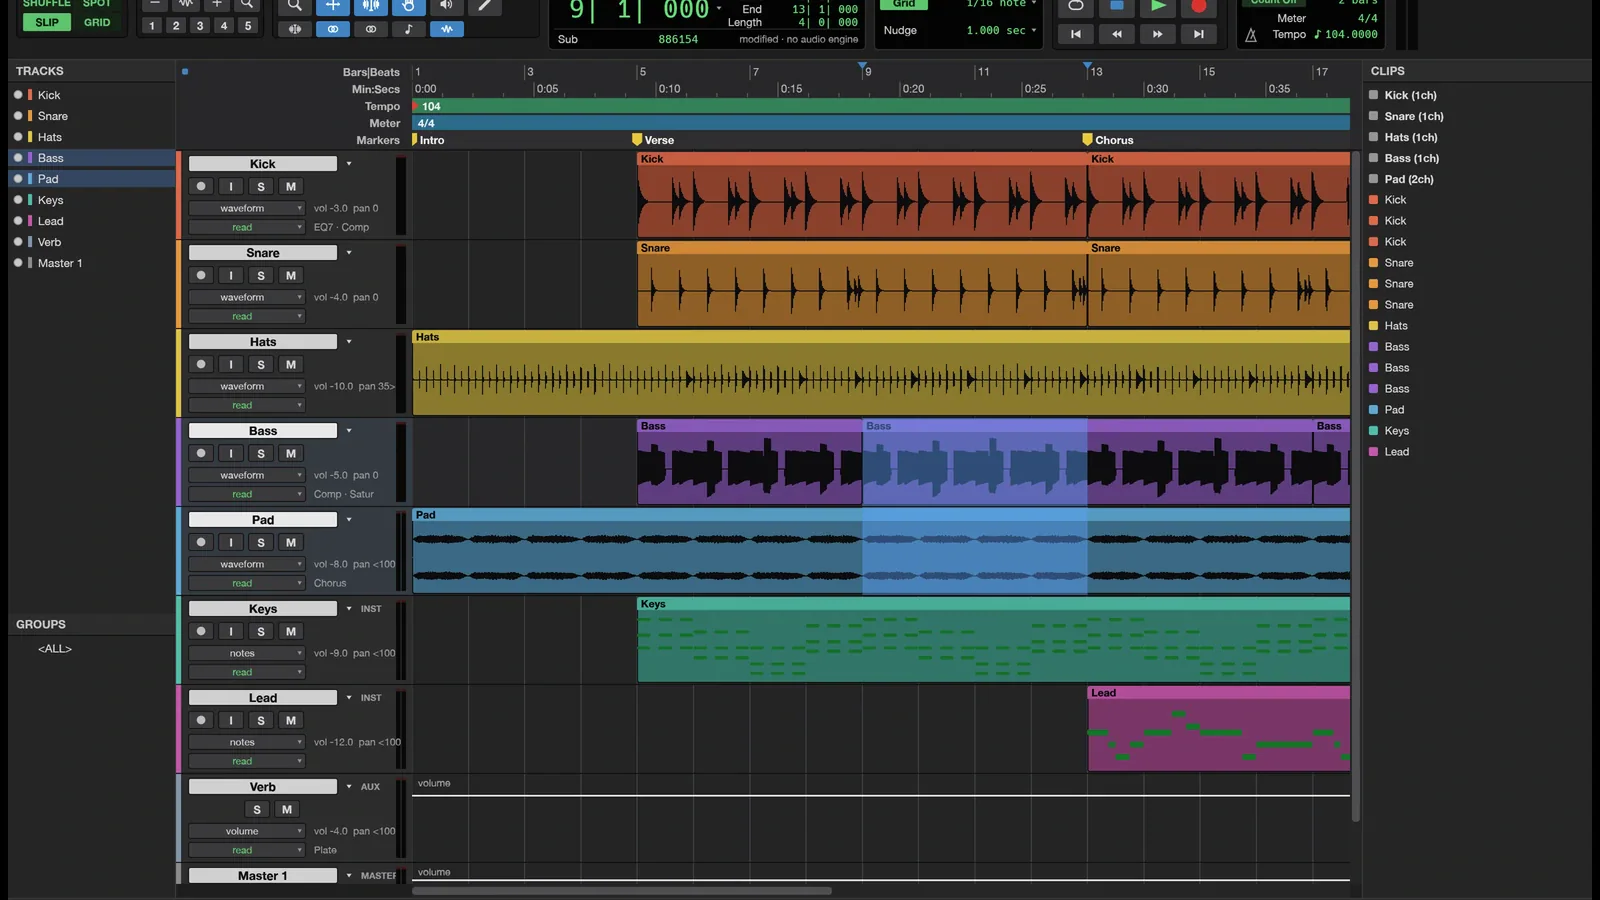Click the Kick track name button

(263, 164)
